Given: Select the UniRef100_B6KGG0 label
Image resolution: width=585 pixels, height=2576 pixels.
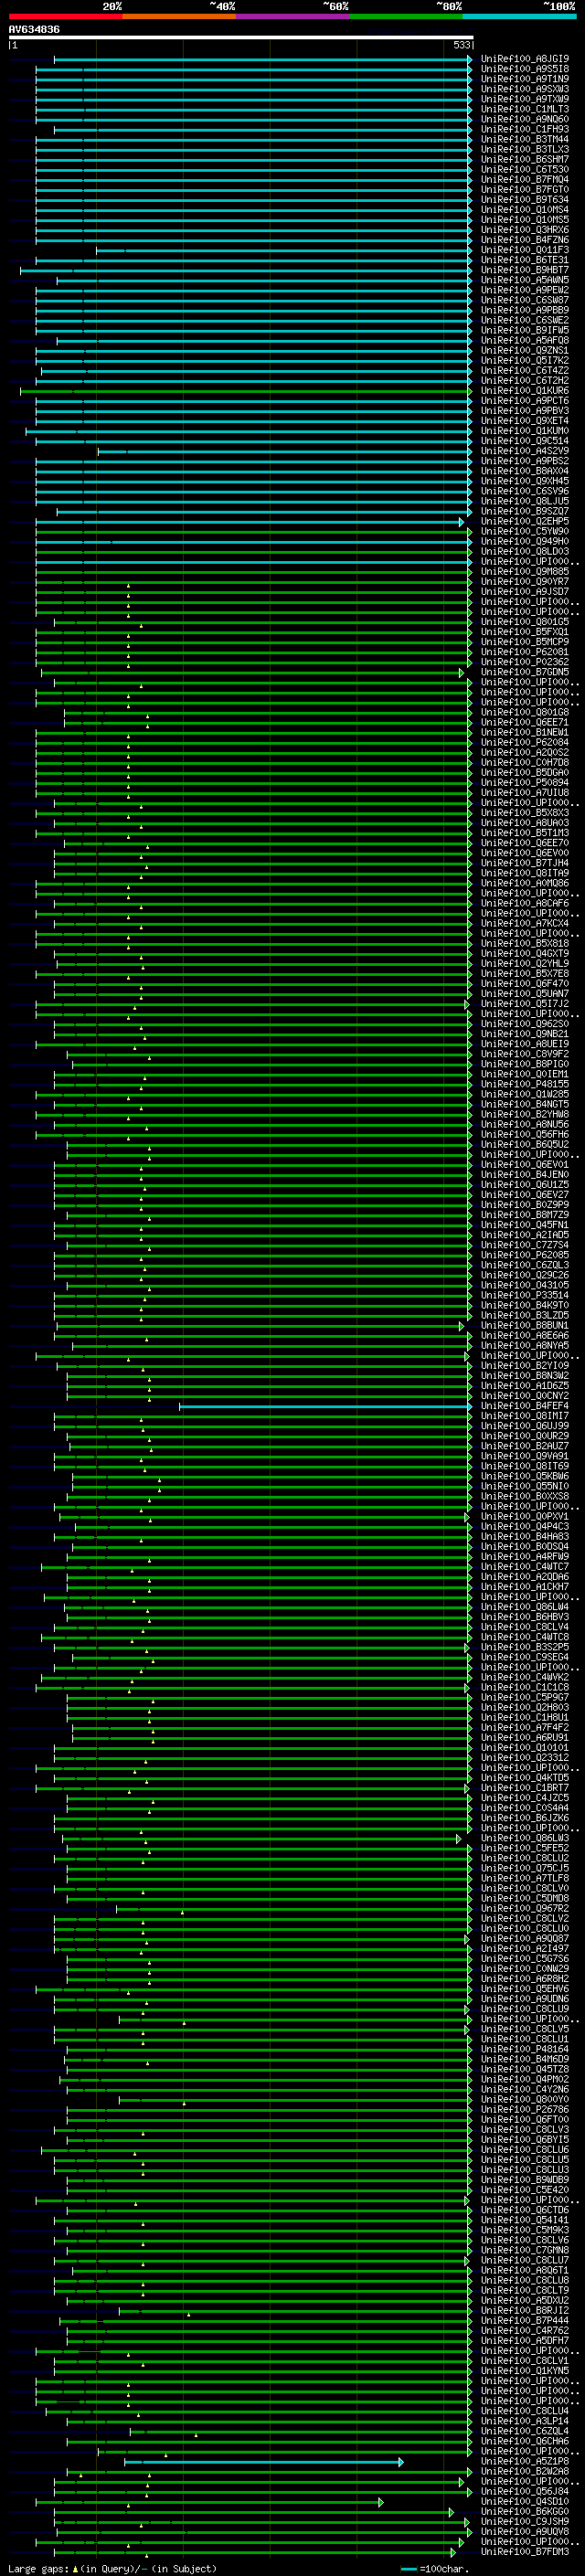Looking at the screenshot, I should 525,2512.
